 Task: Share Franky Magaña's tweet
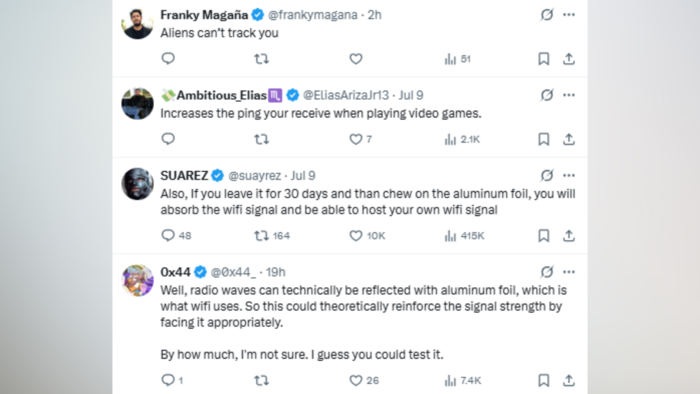pos(568,59)
